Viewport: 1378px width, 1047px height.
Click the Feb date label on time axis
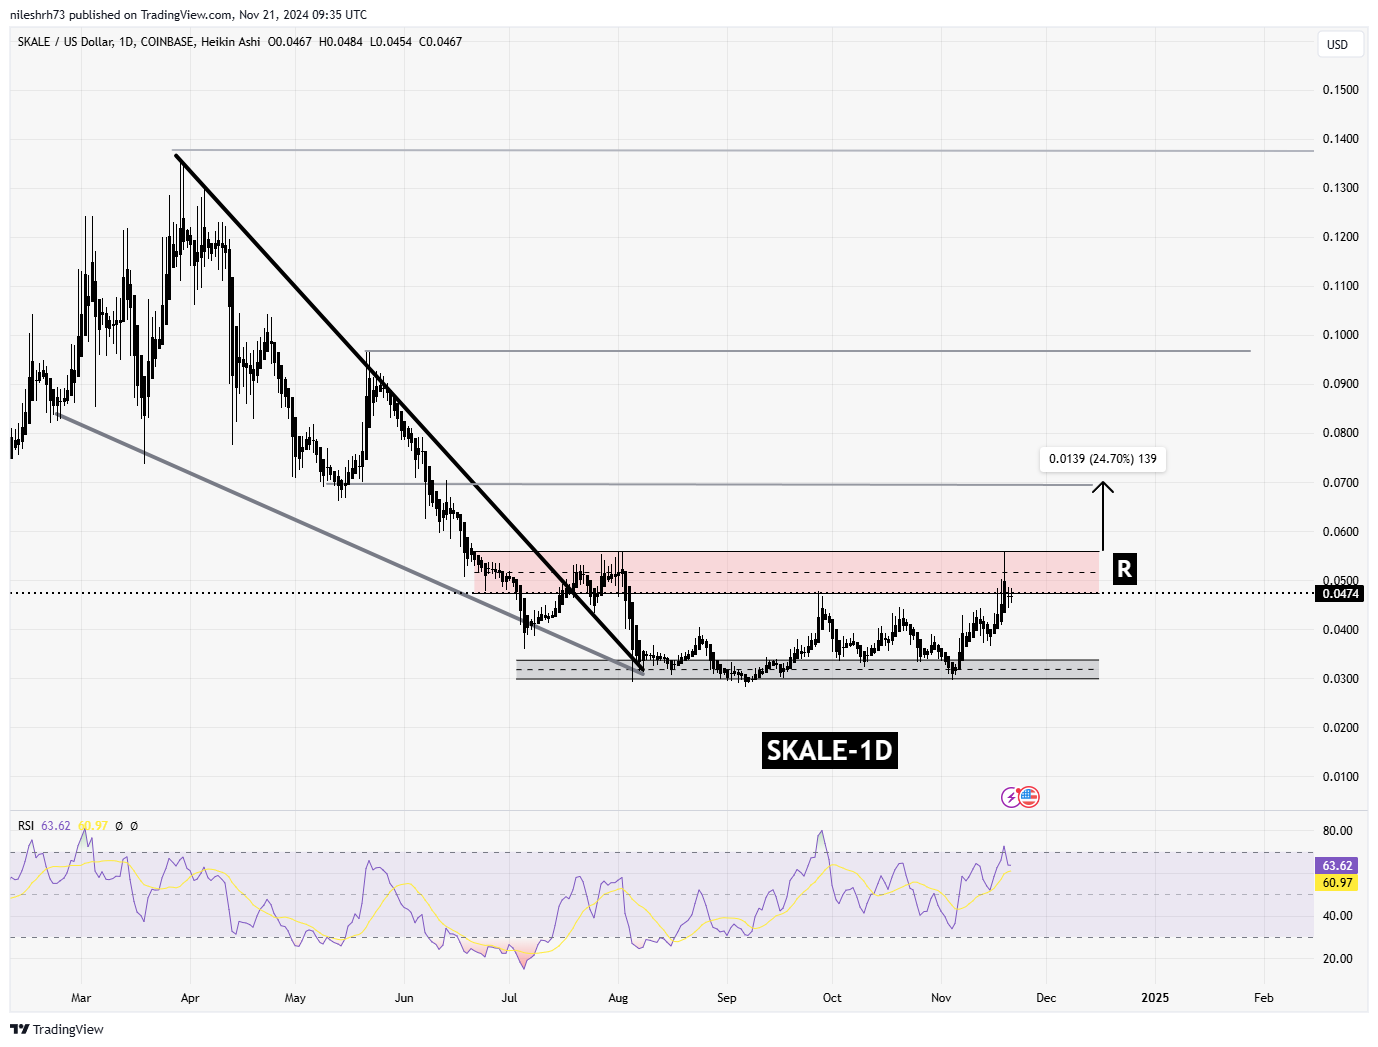tap(1264, 998)
